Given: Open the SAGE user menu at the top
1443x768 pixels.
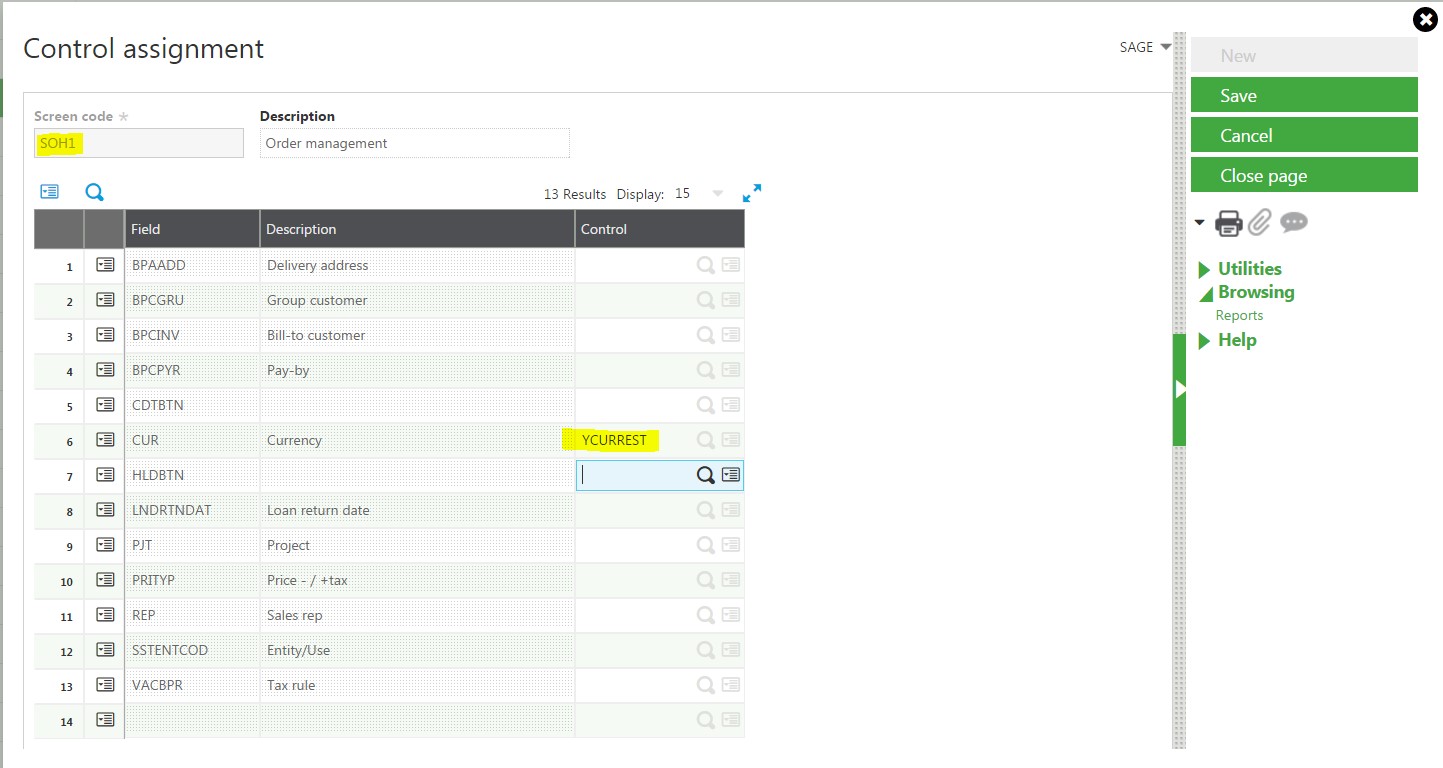Looking at the screenshot, I should tap(1143, 47).
